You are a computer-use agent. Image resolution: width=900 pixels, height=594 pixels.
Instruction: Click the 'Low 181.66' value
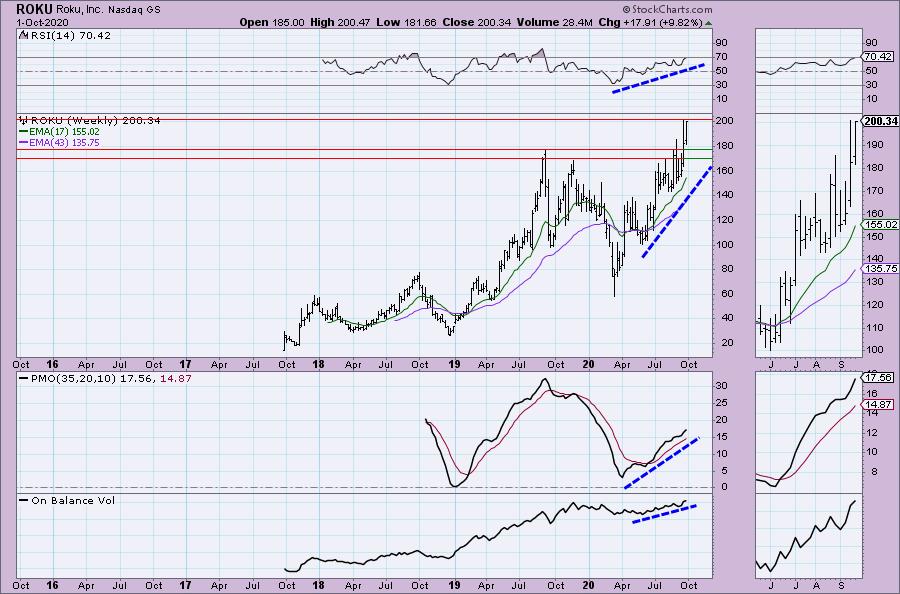point(406,22)
